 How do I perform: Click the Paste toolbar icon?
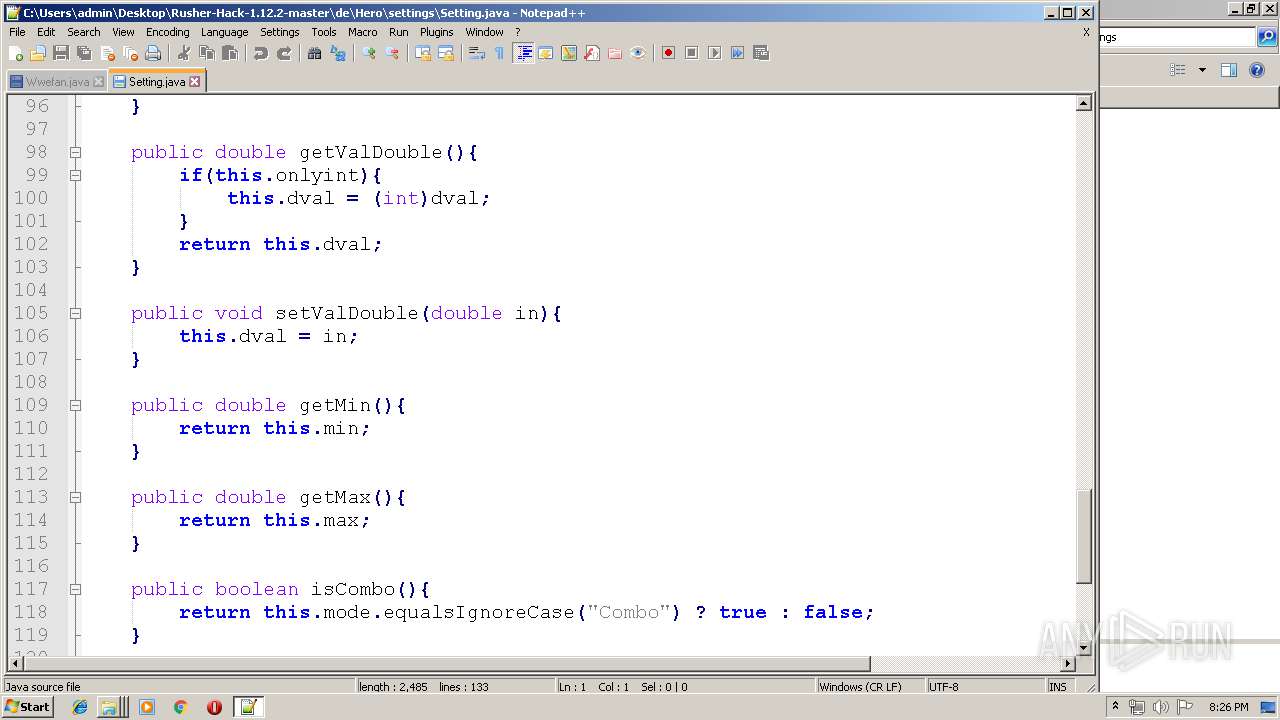click(x=230, y=53)
